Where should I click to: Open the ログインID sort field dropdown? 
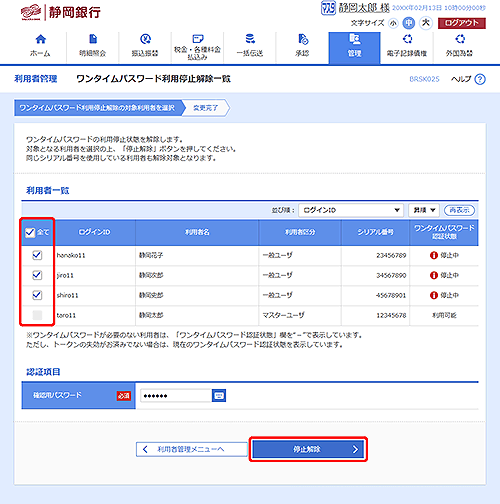[x=351, y=210]
